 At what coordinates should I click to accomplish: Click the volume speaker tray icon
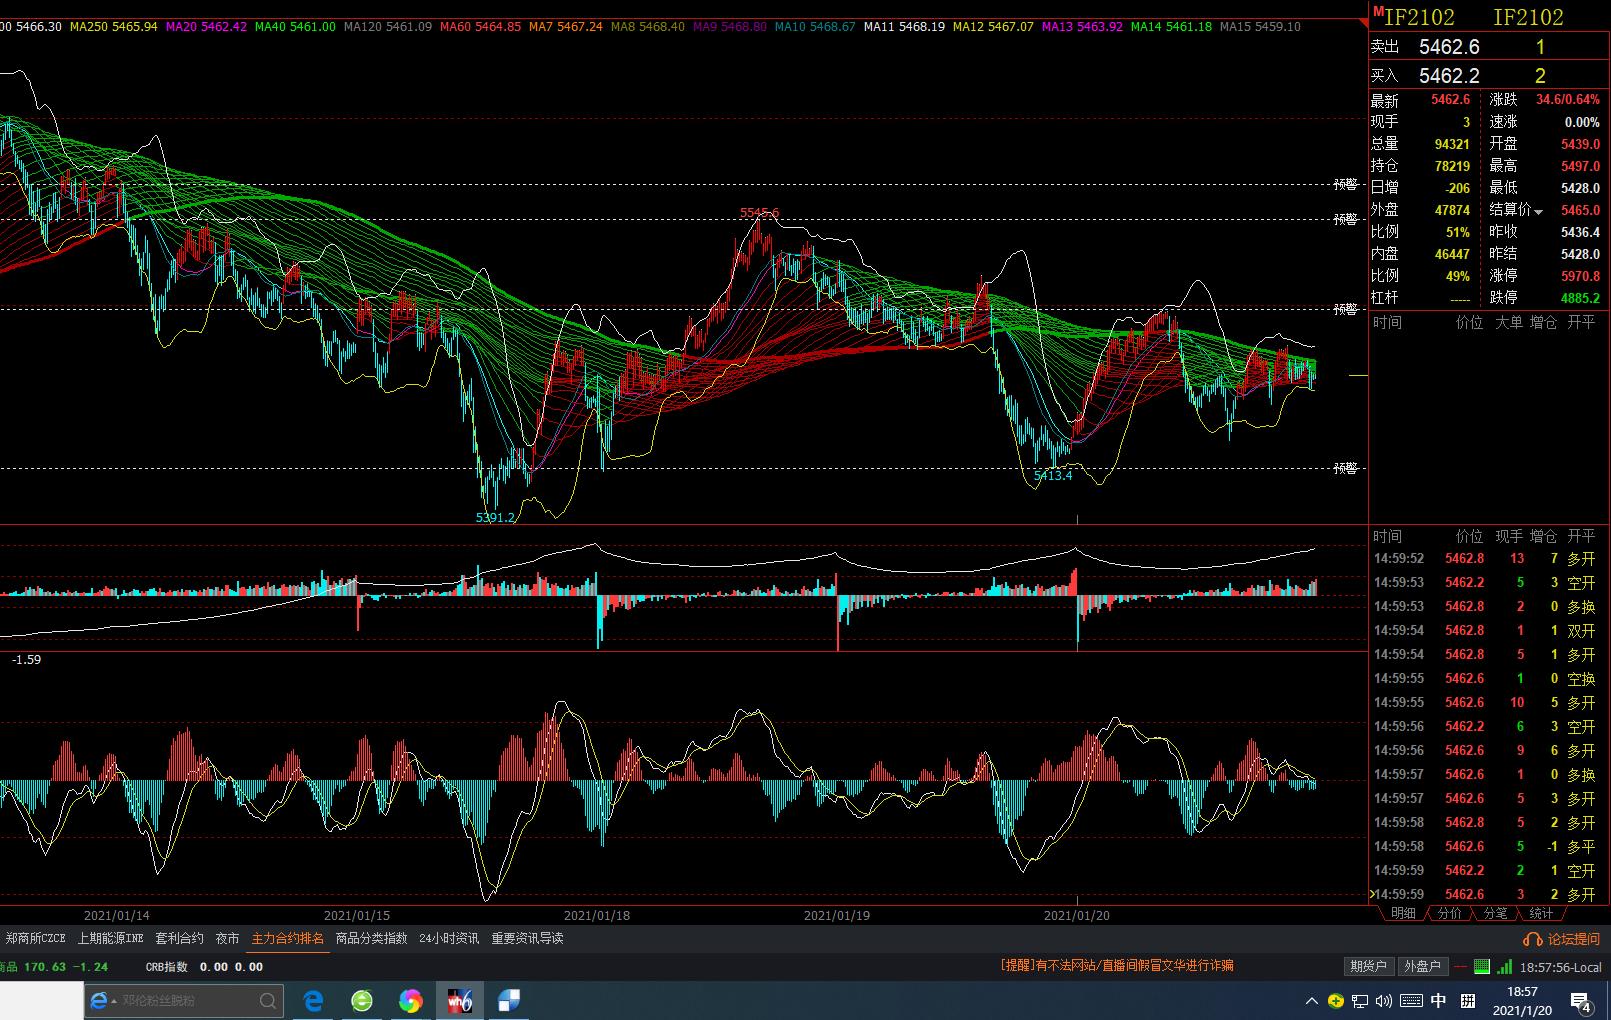point(1384,1000)
